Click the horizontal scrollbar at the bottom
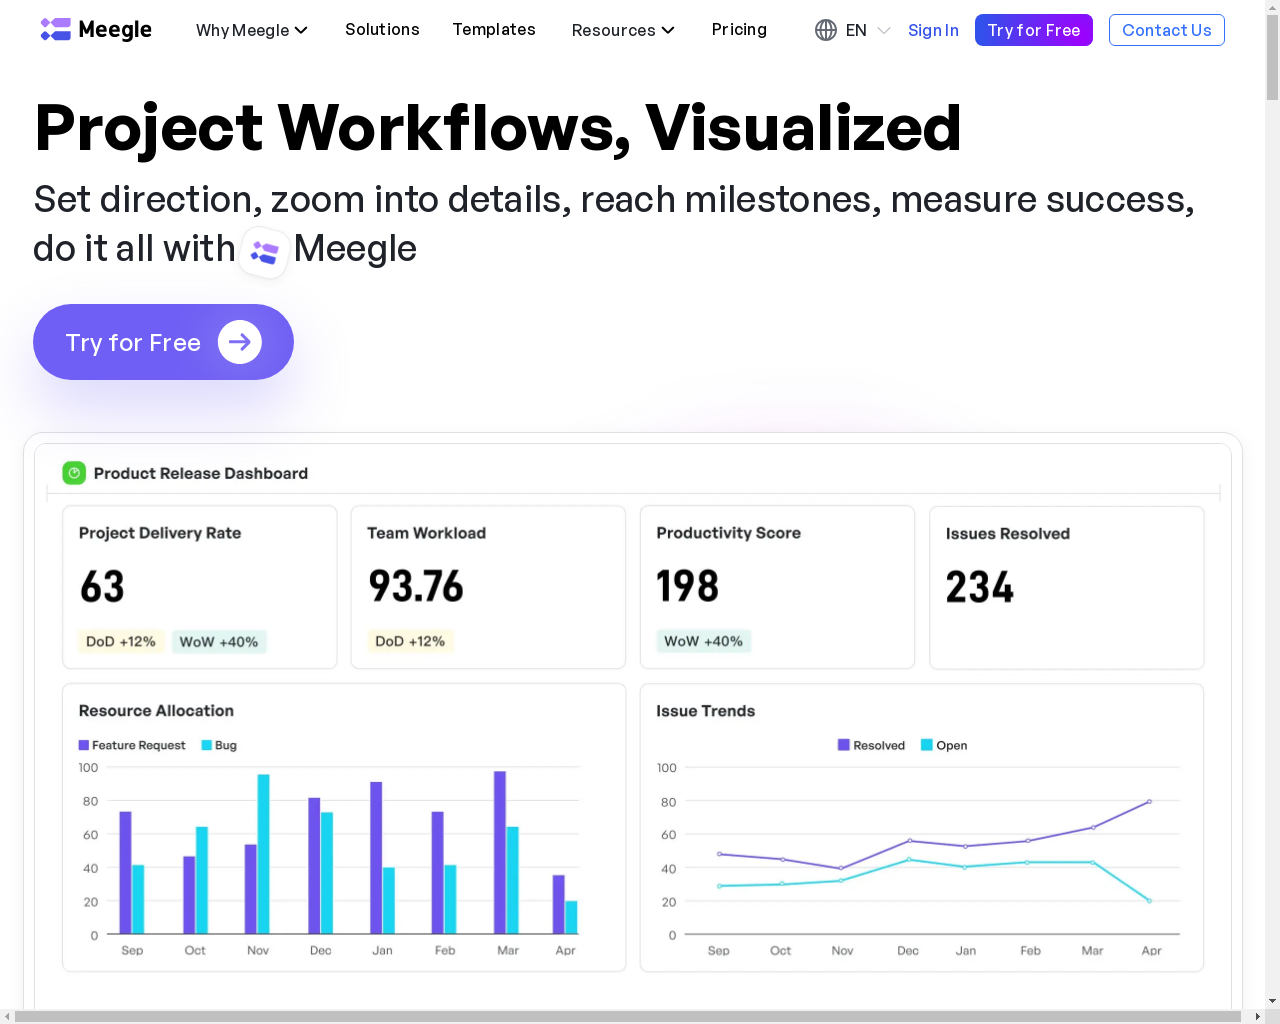Image resolution: width=1280 pixels, height=1024 pixels. pyautogui.click(x=628, y=1017)
